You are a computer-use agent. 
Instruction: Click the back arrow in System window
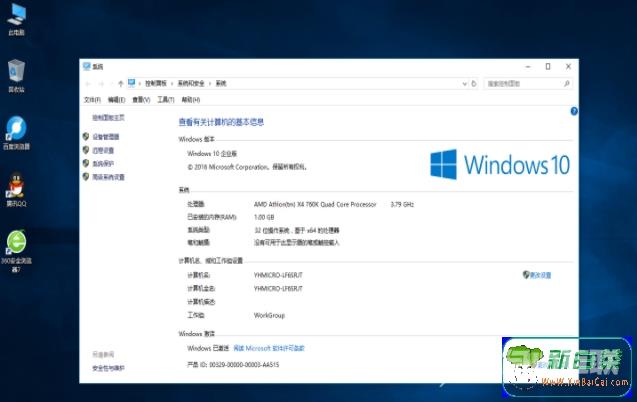point(88,84)
